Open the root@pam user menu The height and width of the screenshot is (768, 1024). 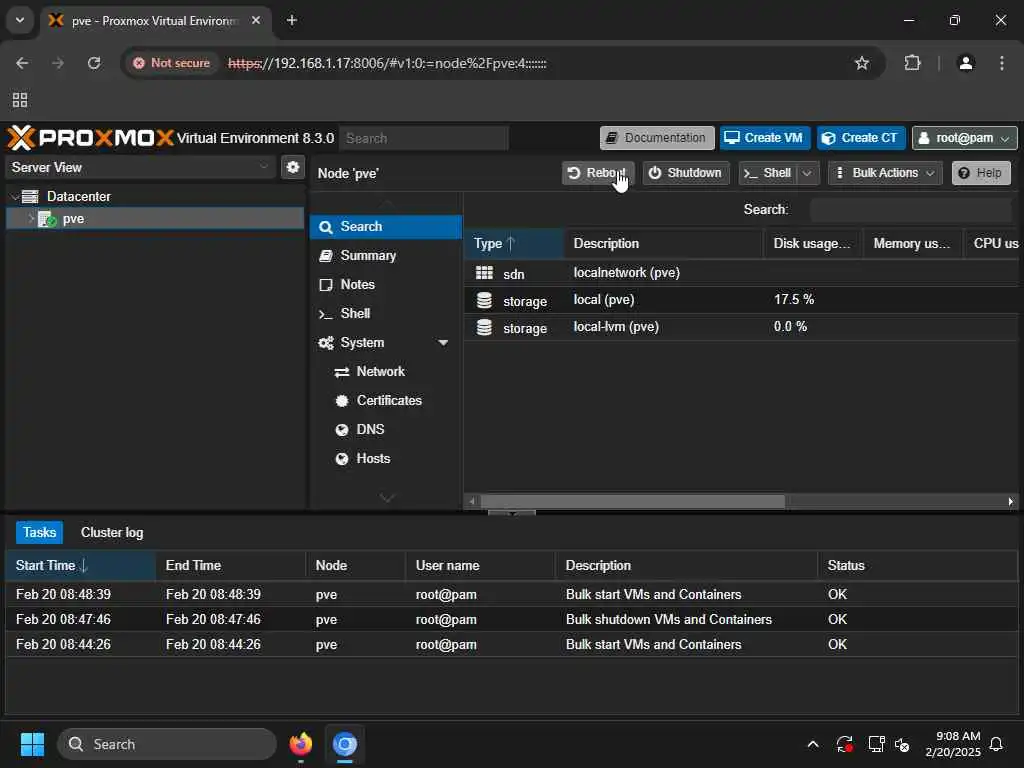964,138
